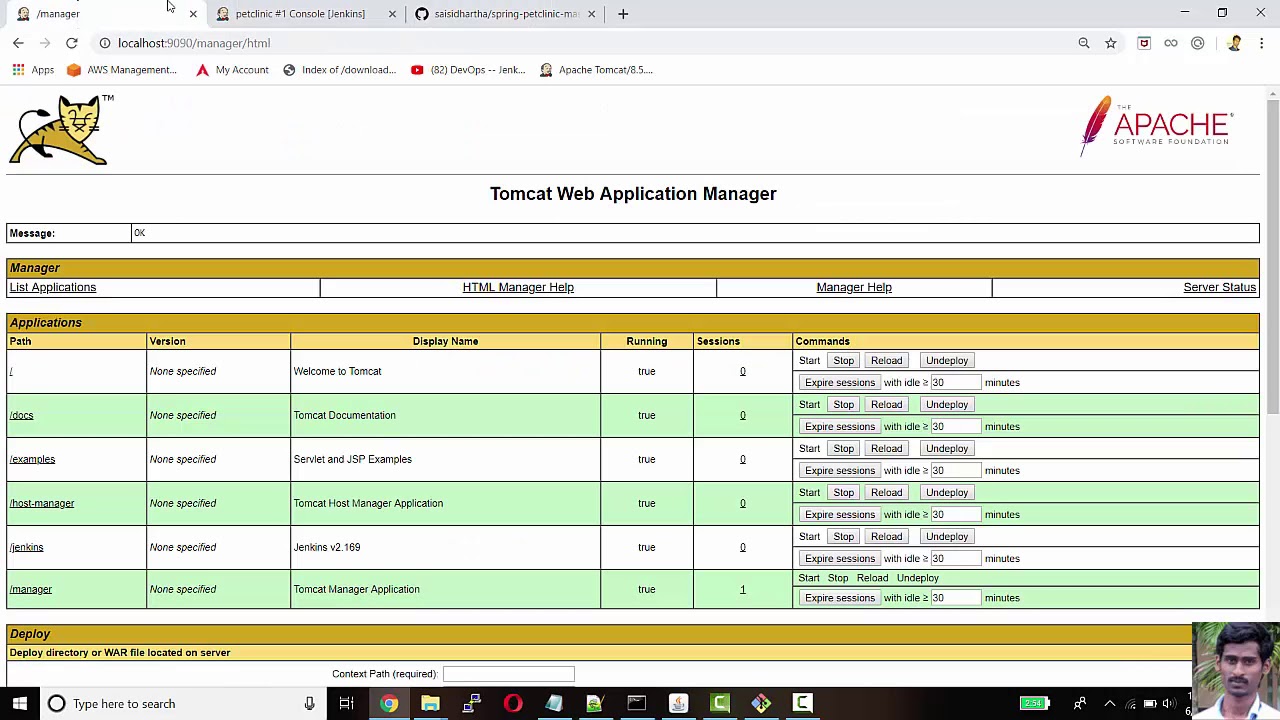Reload the /host-manager application
This screenshot has height=720, width=1280.
tap(886, 493)
